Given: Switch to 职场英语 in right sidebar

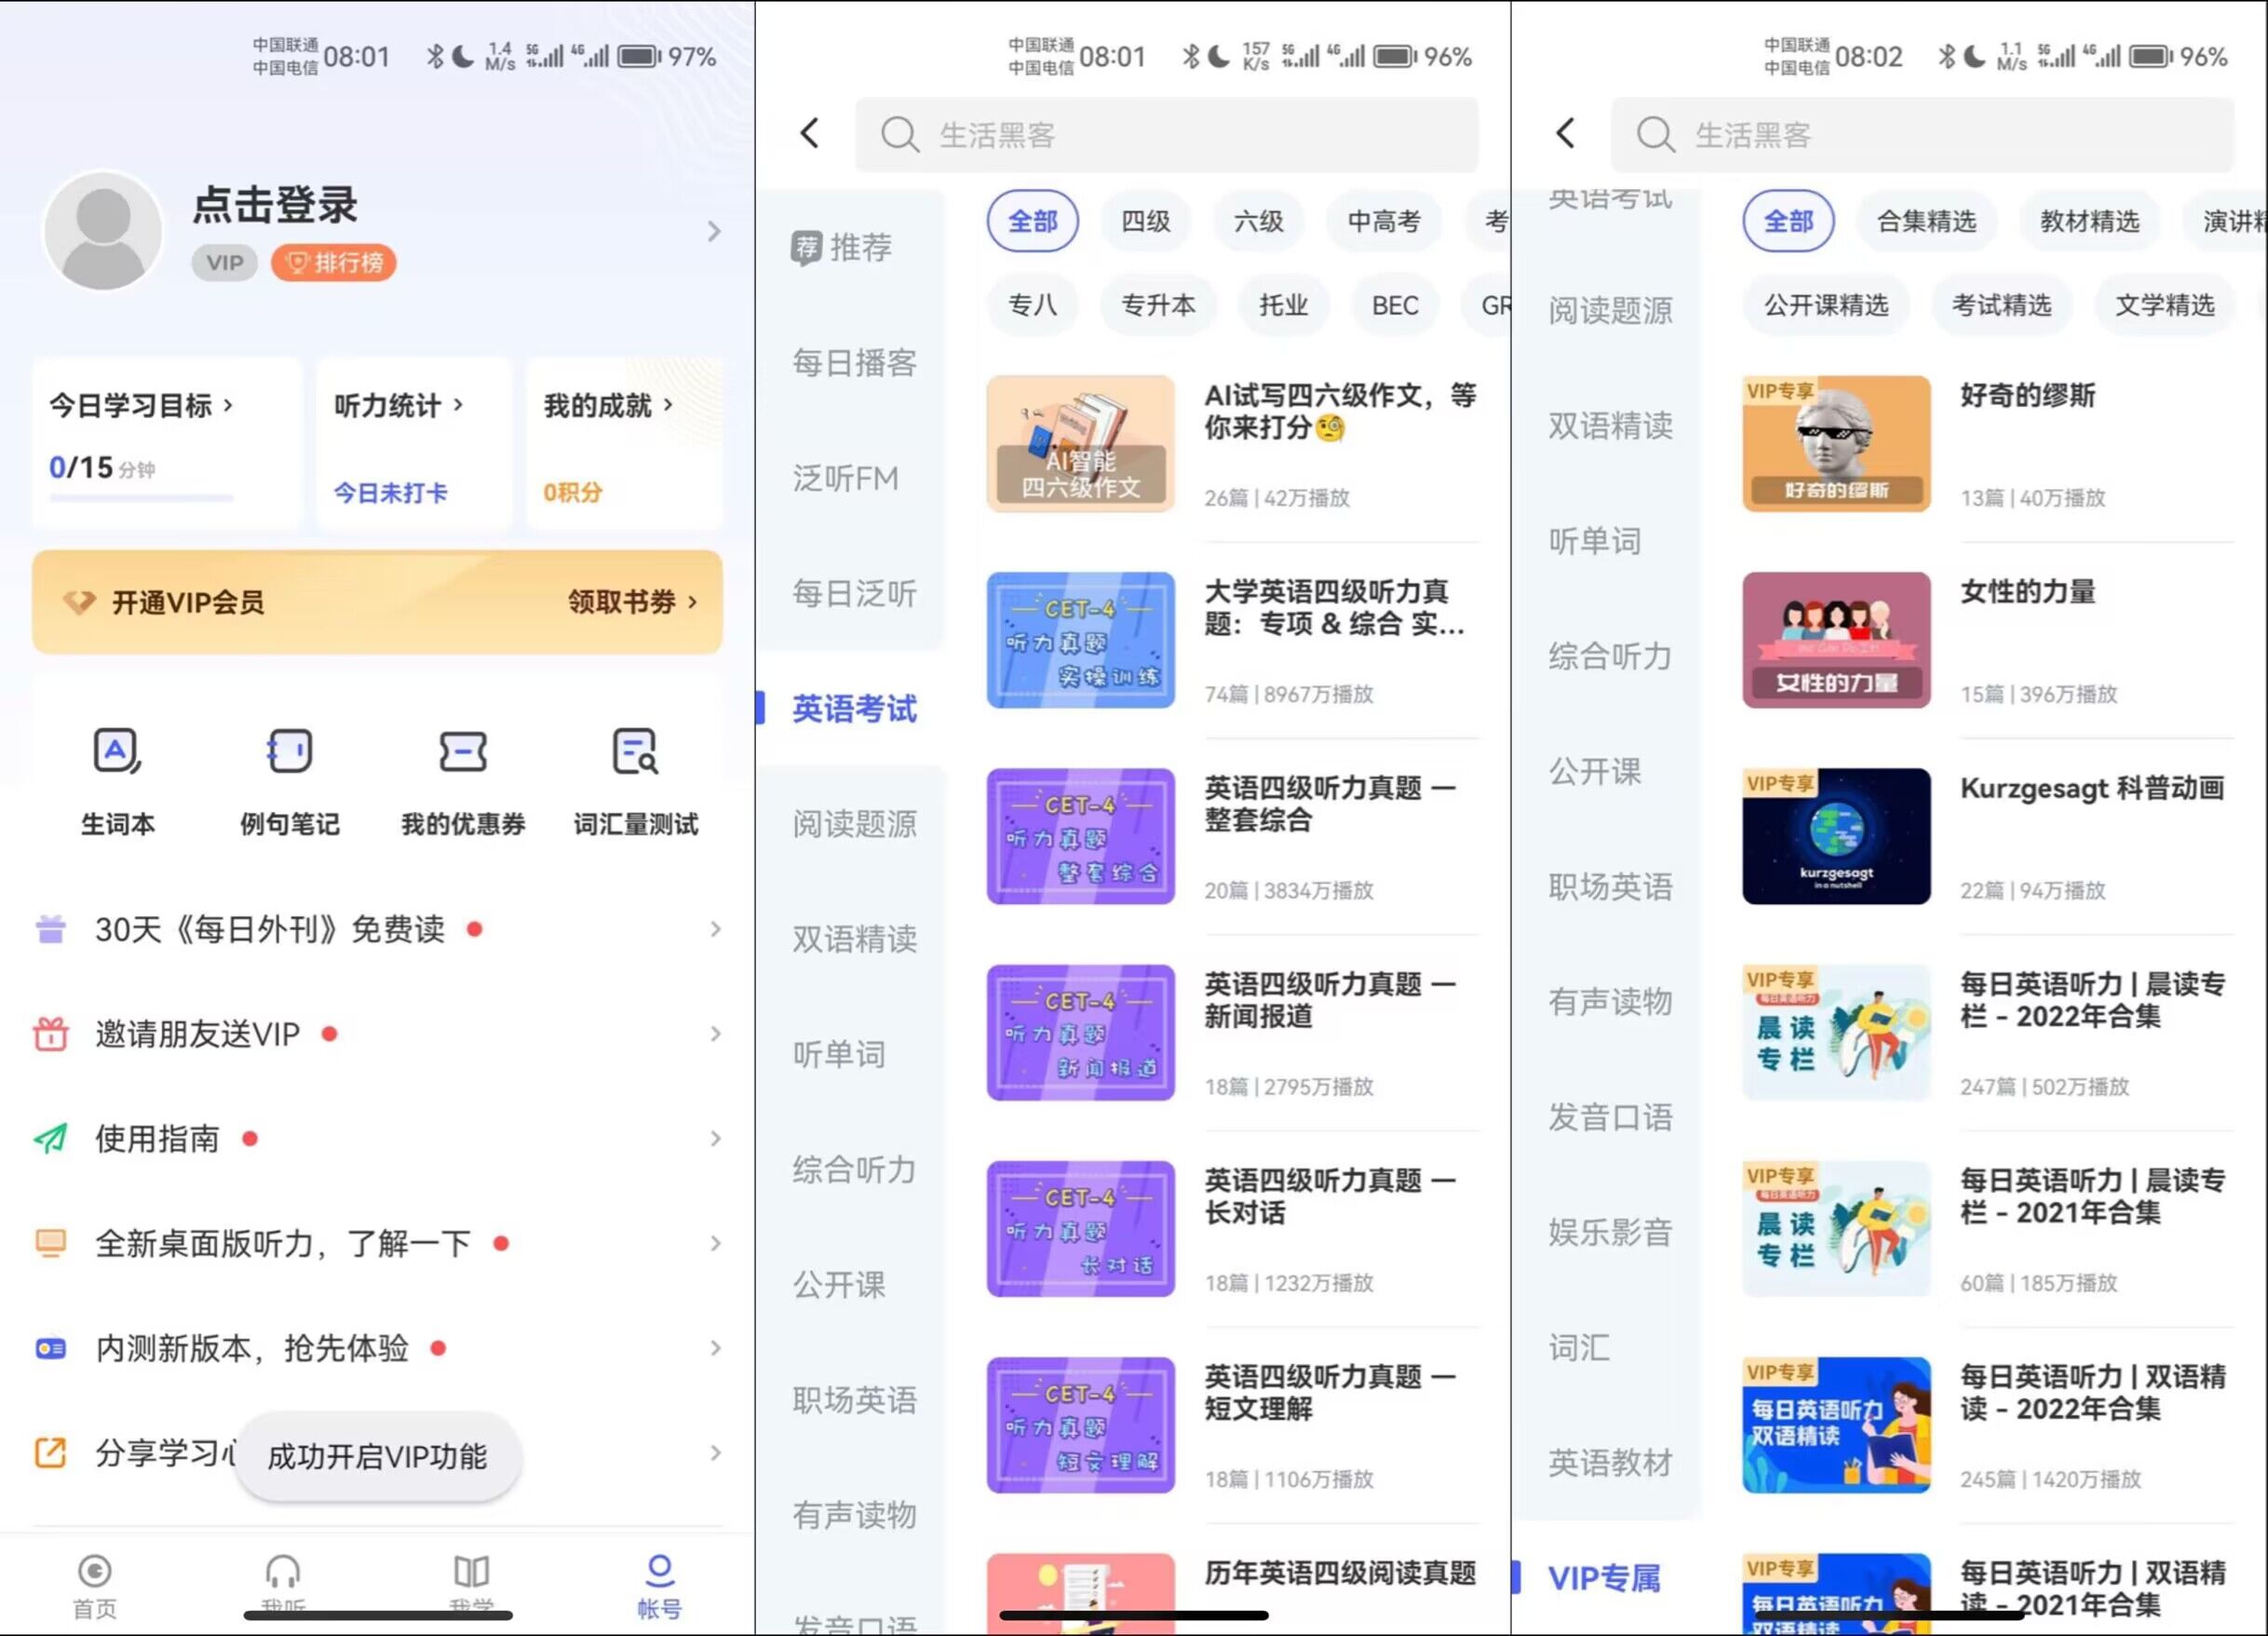Looking at the screenshot, I should (1609, 887).
